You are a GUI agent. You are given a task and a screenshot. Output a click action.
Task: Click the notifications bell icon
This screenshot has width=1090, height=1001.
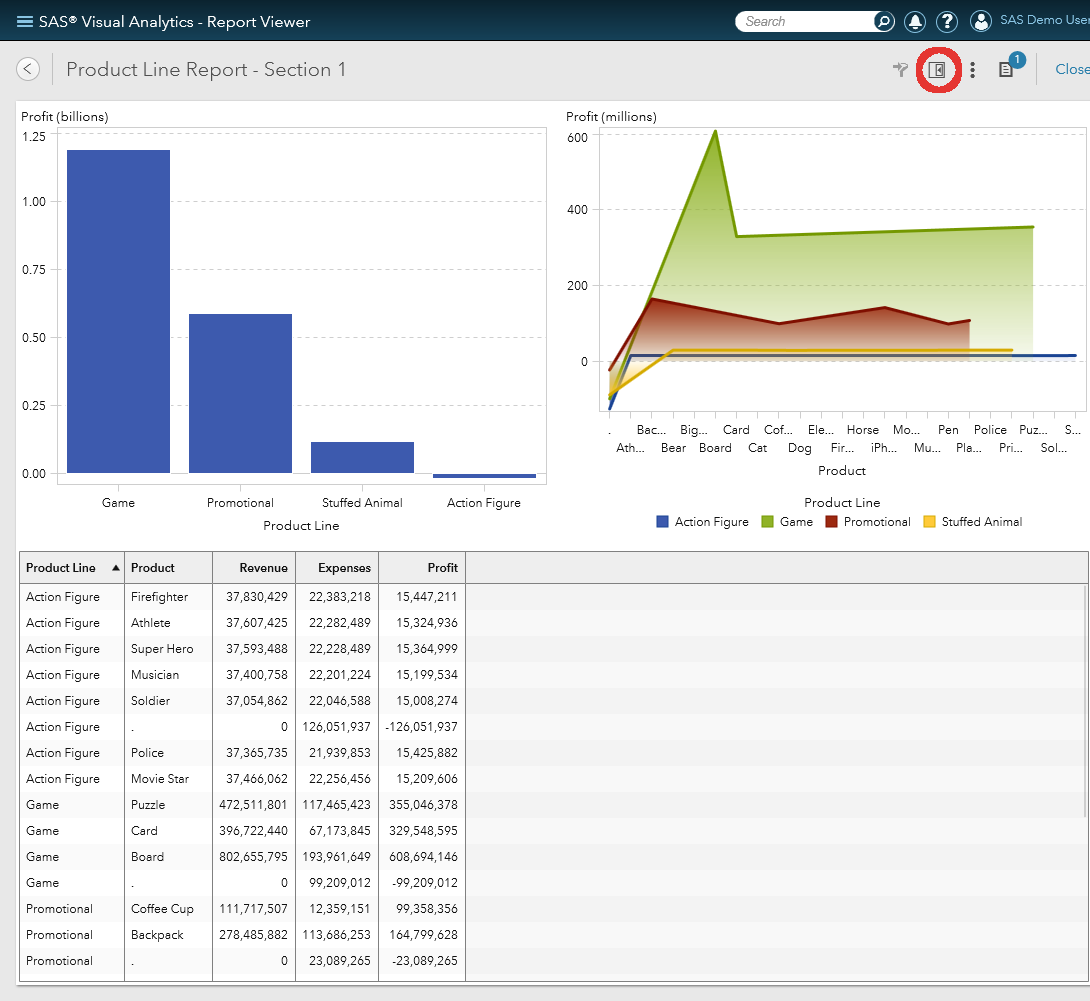915,21
